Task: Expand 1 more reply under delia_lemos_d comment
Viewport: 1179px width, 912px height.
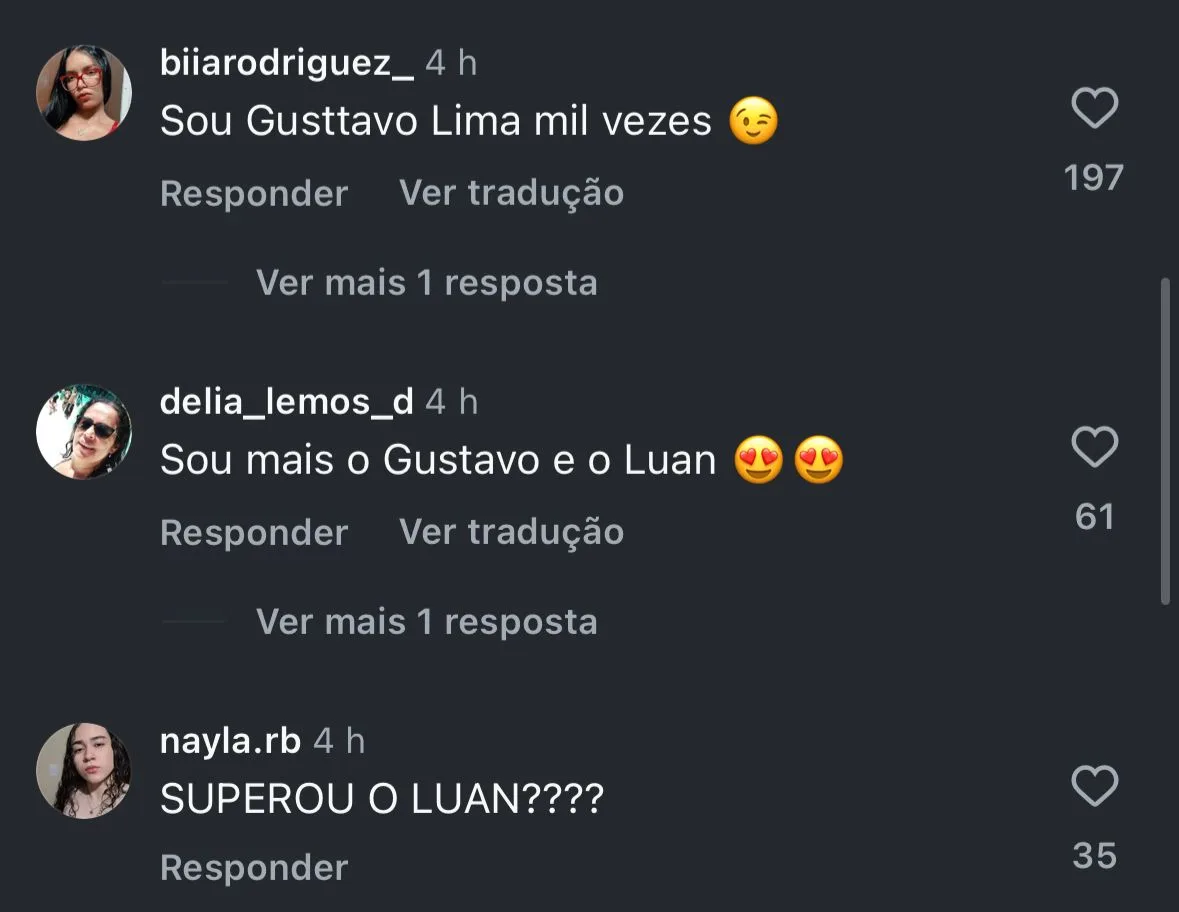Action: tap(426, 622)
